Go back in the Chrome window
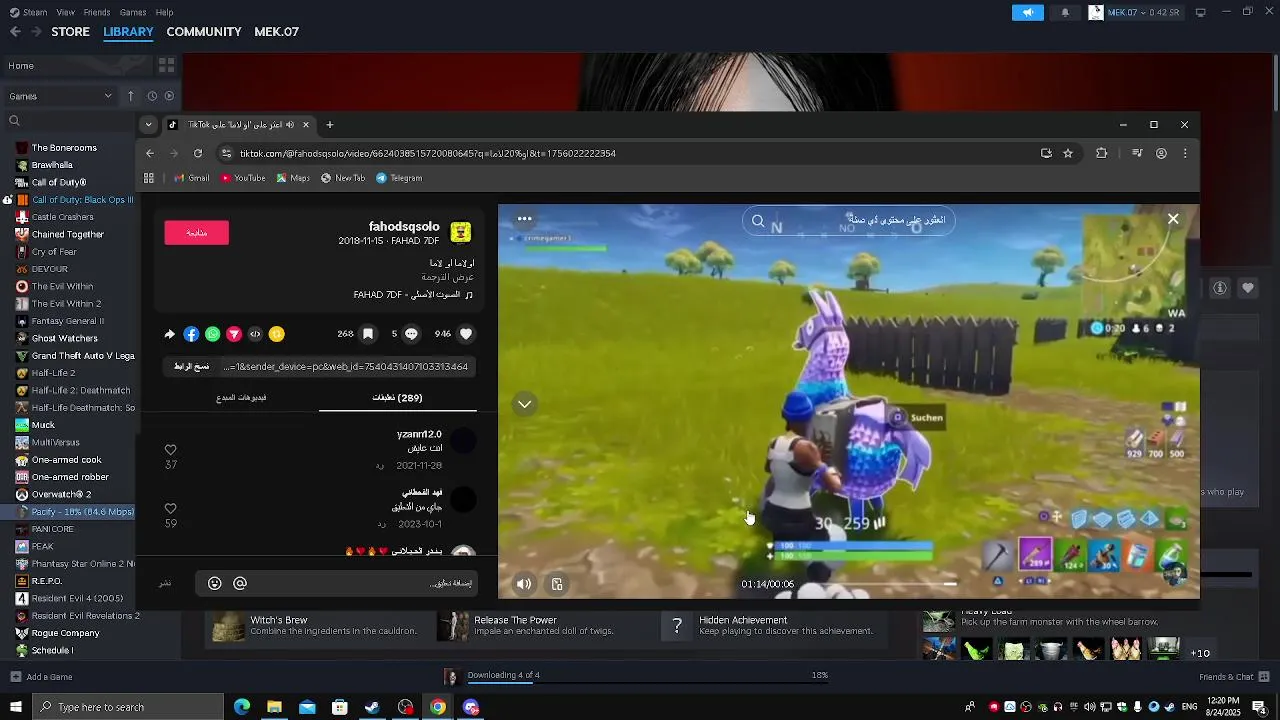The width and height of the screenshot is (1280, 720). 150,153
